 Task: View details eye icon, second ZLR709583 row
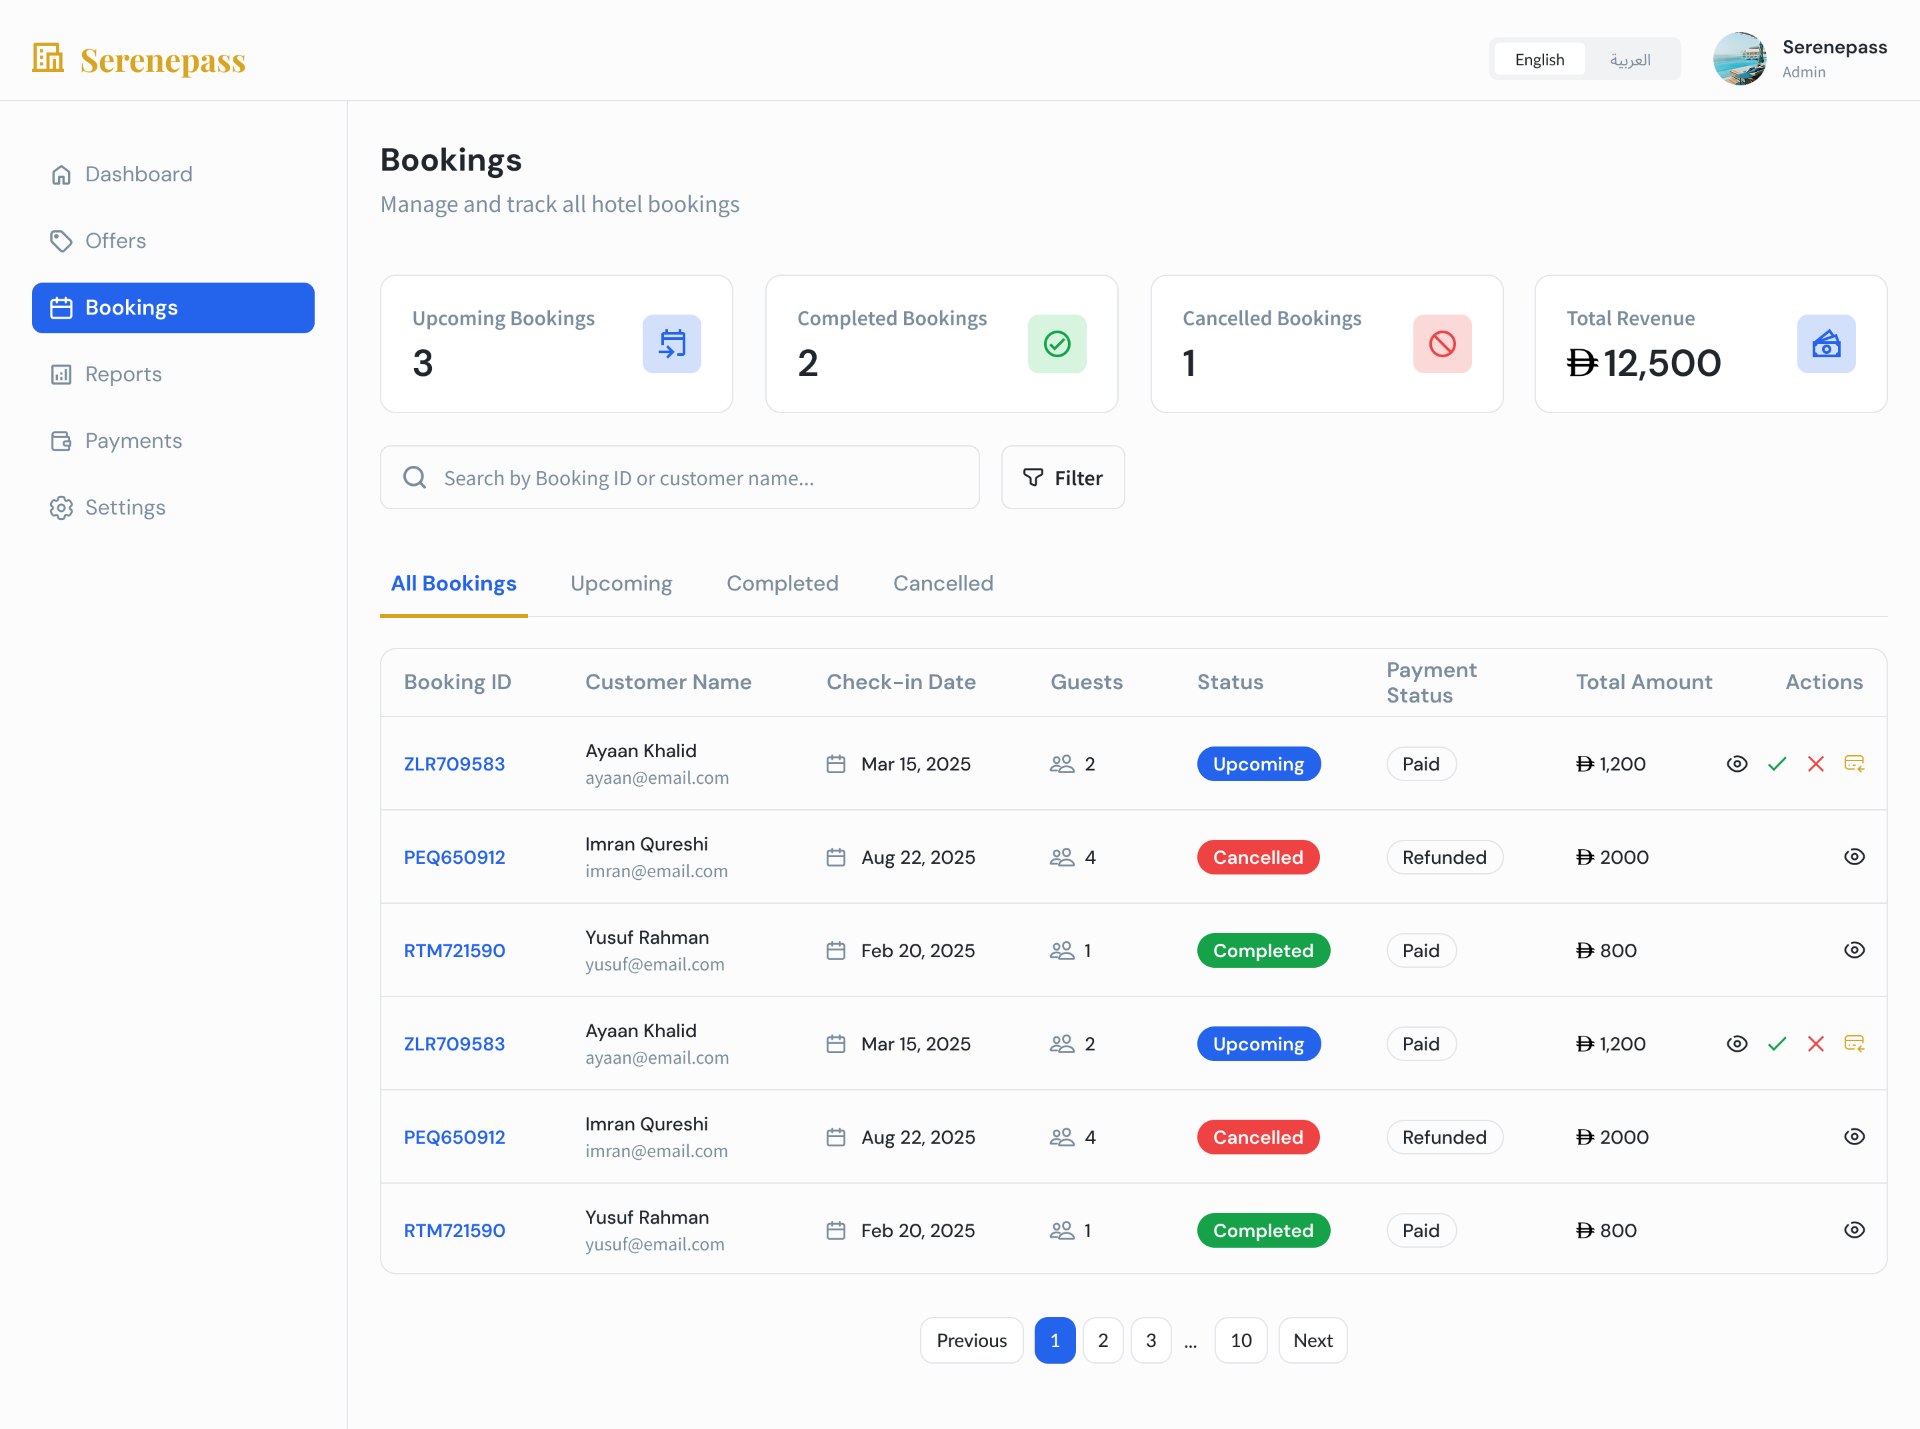coord(1737,1044)
